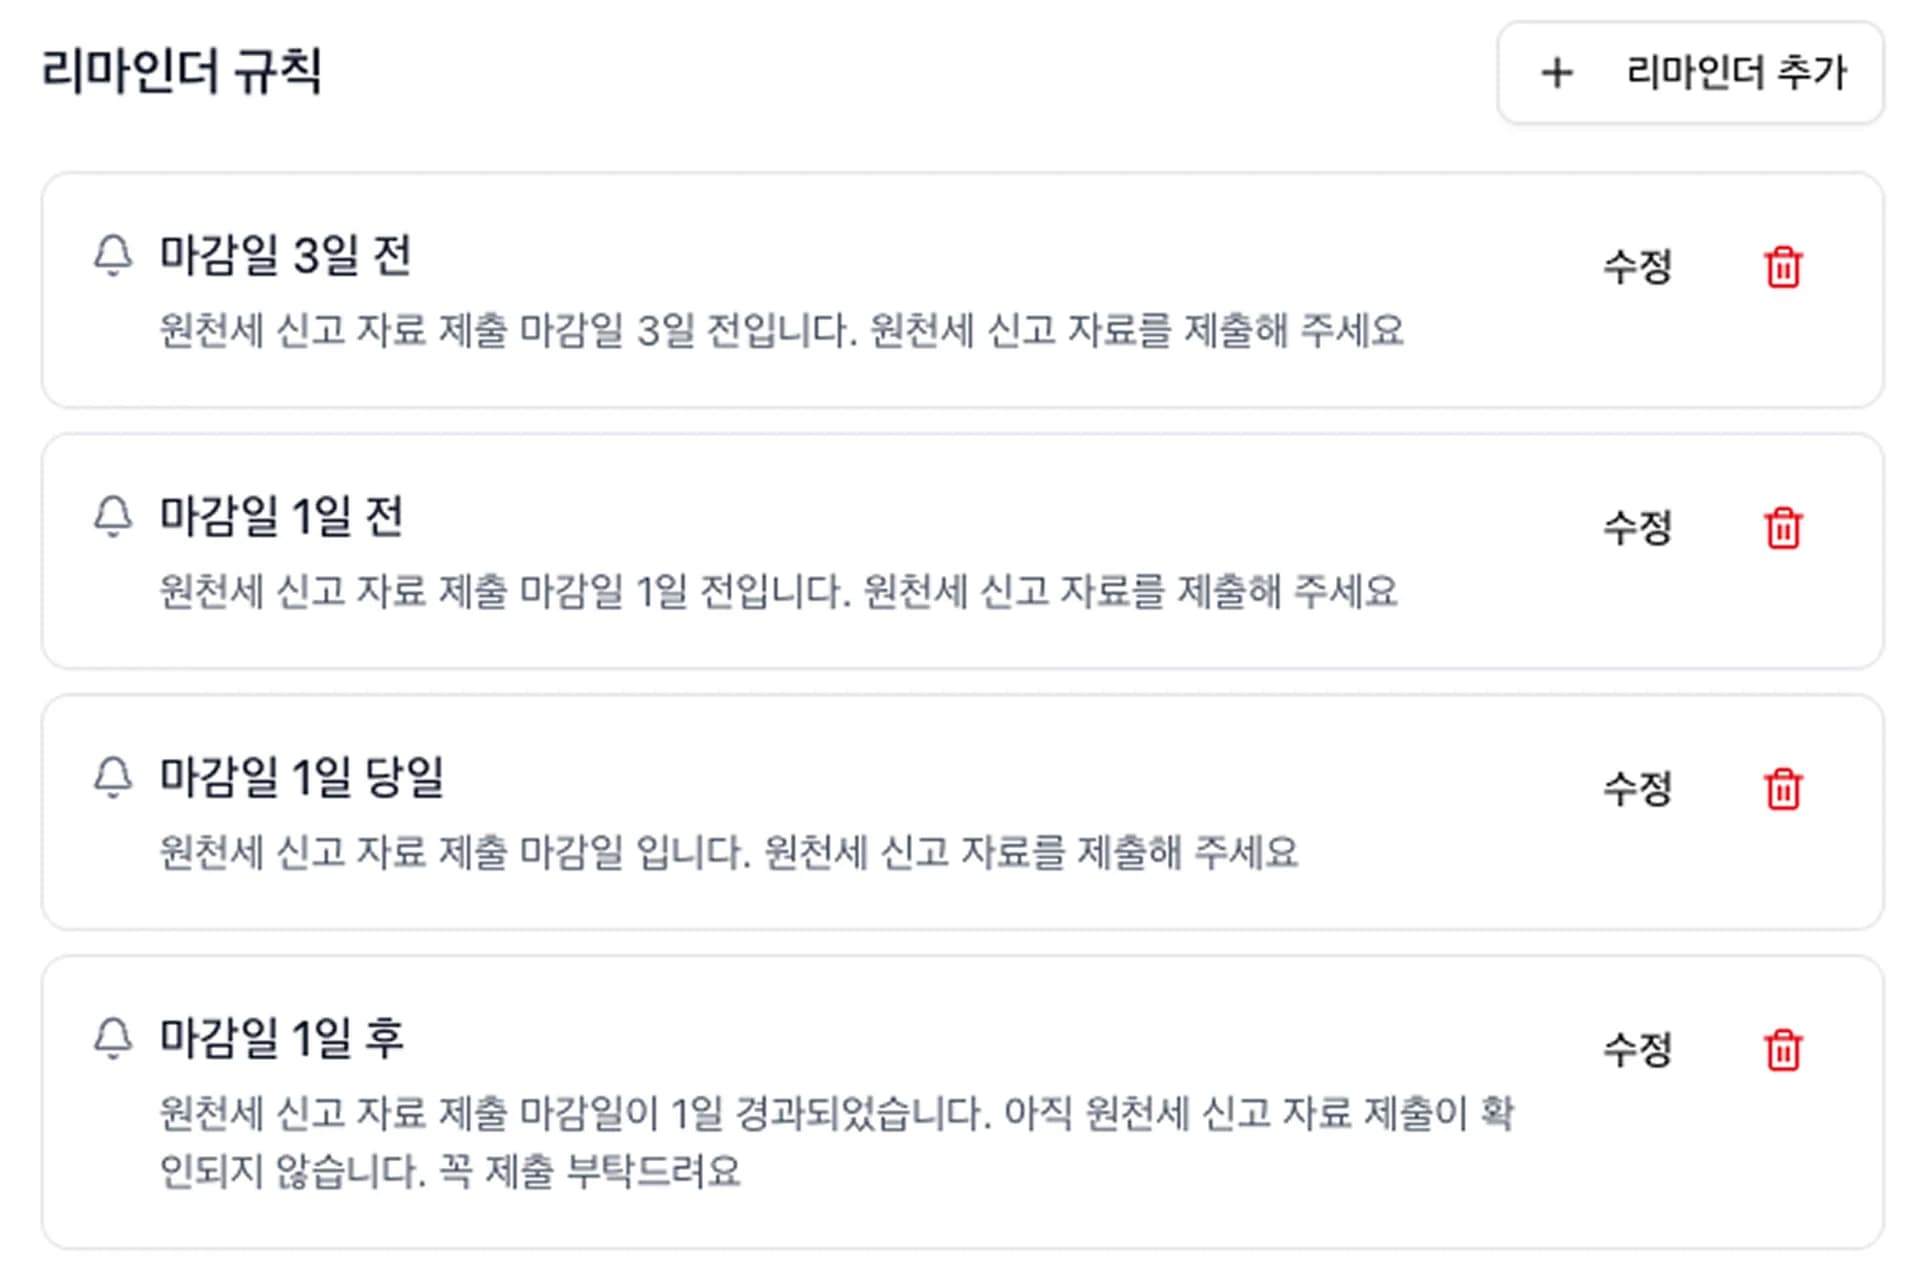
Task: Click the plus icon in 리마인더 추가 button
Action: (x=1557, y=72)
